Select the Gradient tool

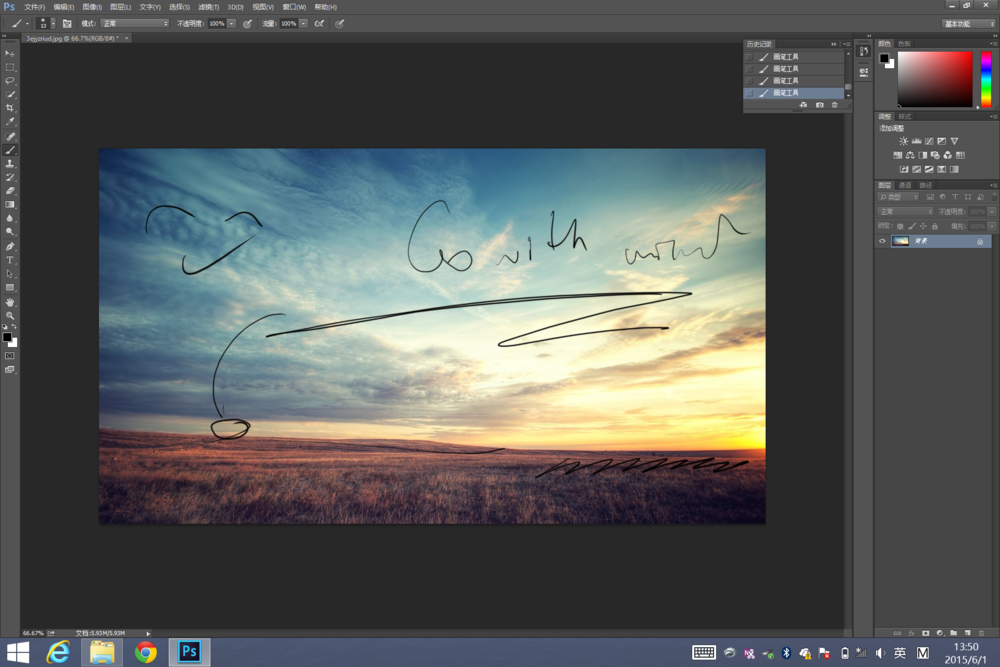click(x=10, y=205)
